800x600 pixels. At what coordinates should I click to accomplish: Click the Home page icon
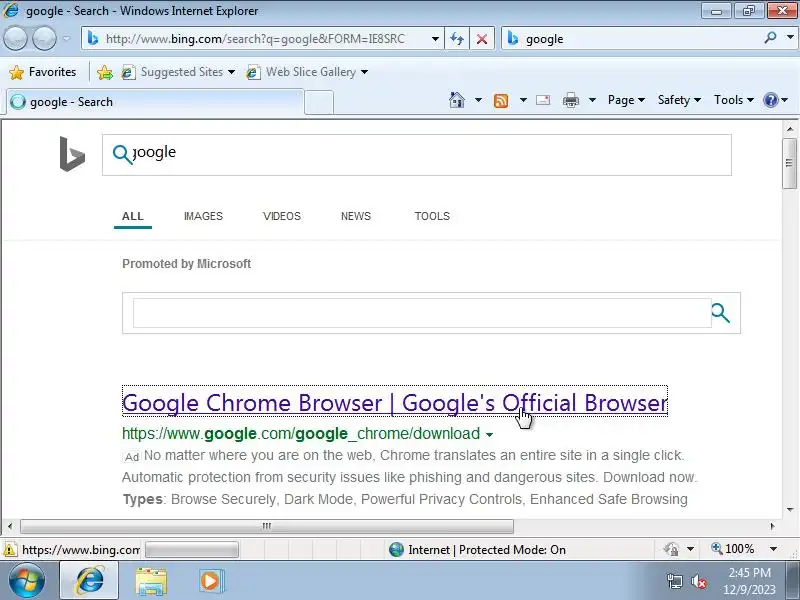[457, 100]
